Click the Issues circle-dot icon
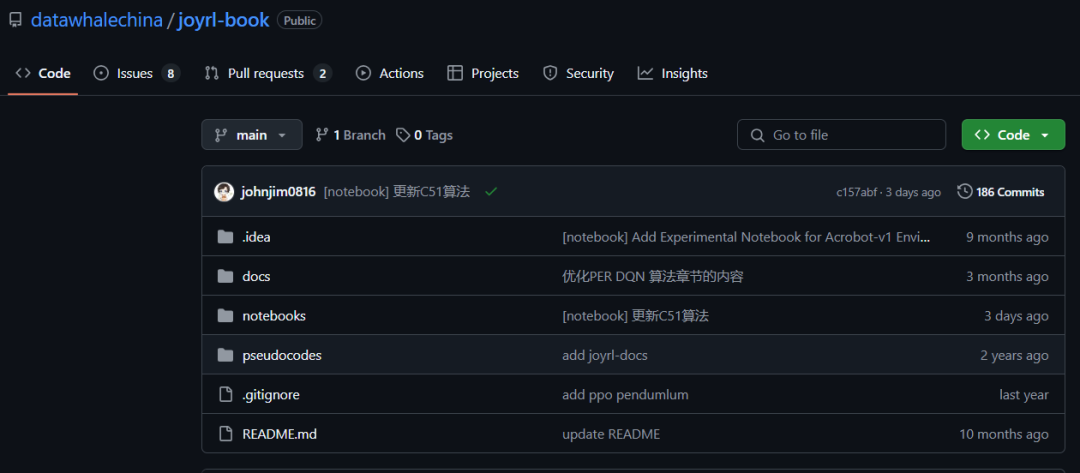Screen dimensions: 1080x473 coord(101,73)
